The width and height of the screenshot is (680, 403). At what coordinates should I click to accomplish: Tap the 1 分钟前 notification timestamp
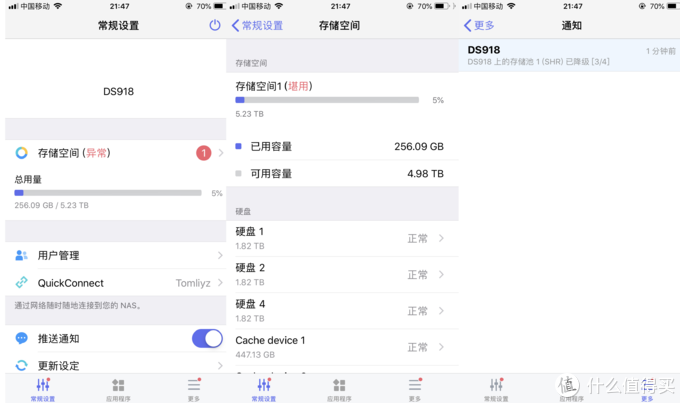click(x=660, y=51)
